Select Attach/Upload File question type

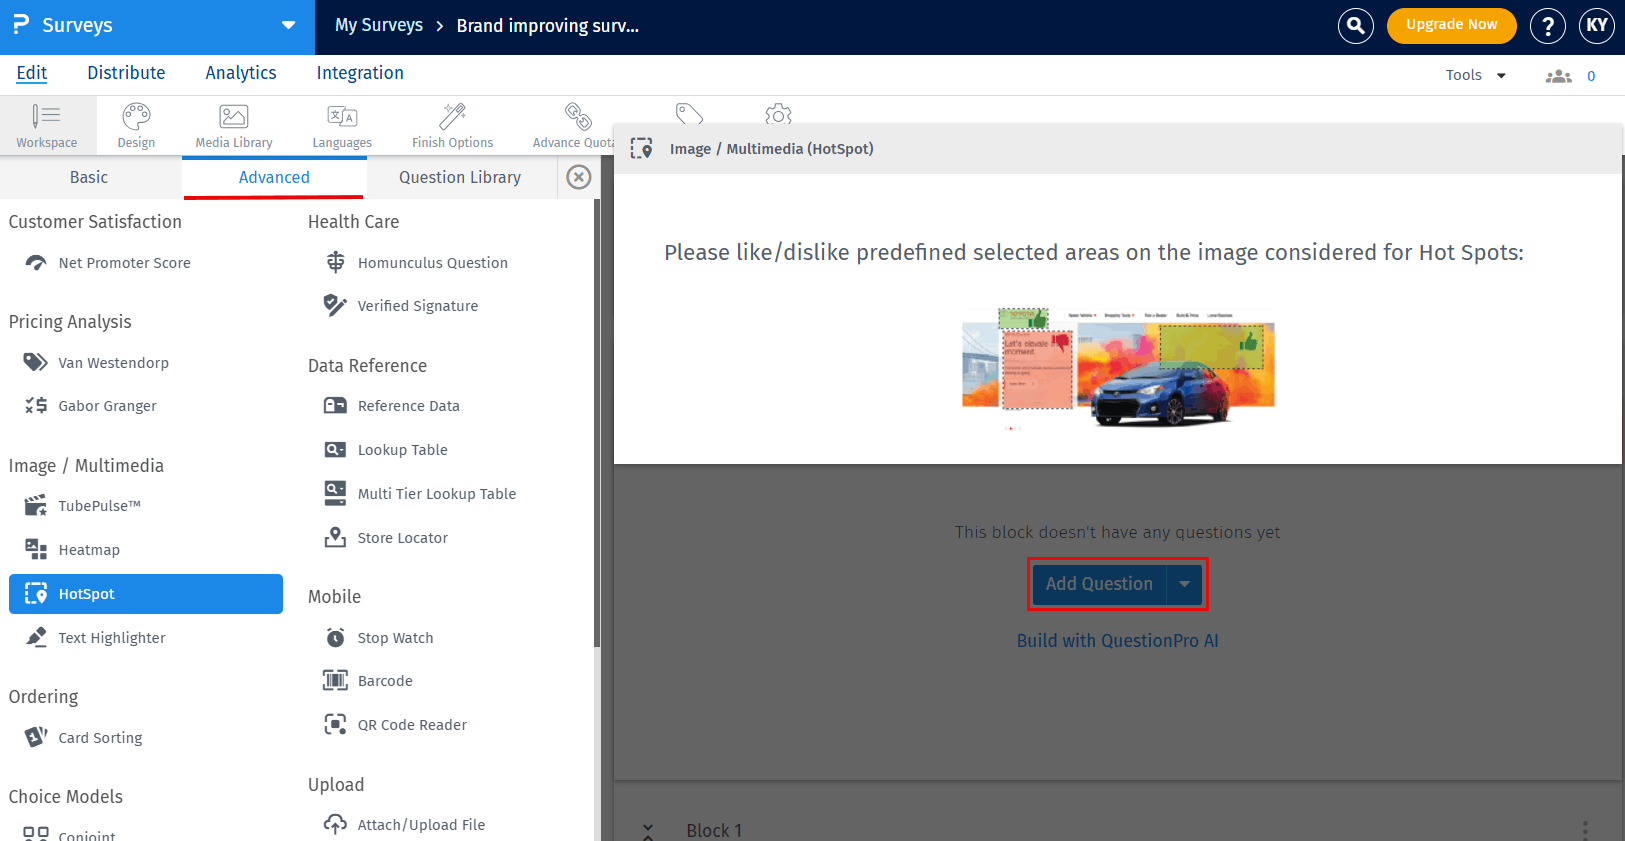405,825
